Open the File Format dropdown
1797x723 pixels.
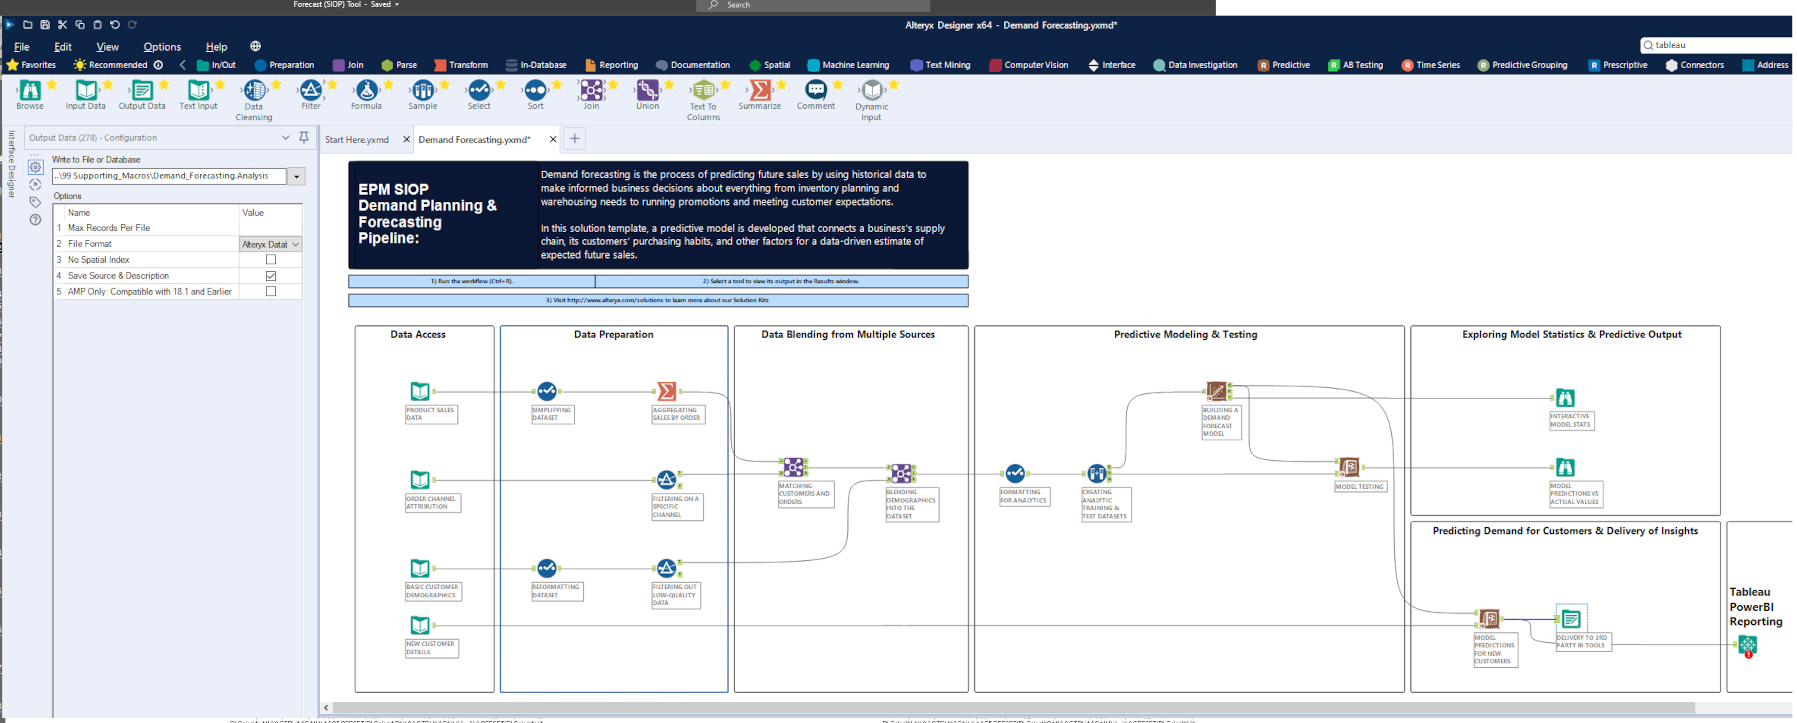pyautogui.click(x=270, y=244)
